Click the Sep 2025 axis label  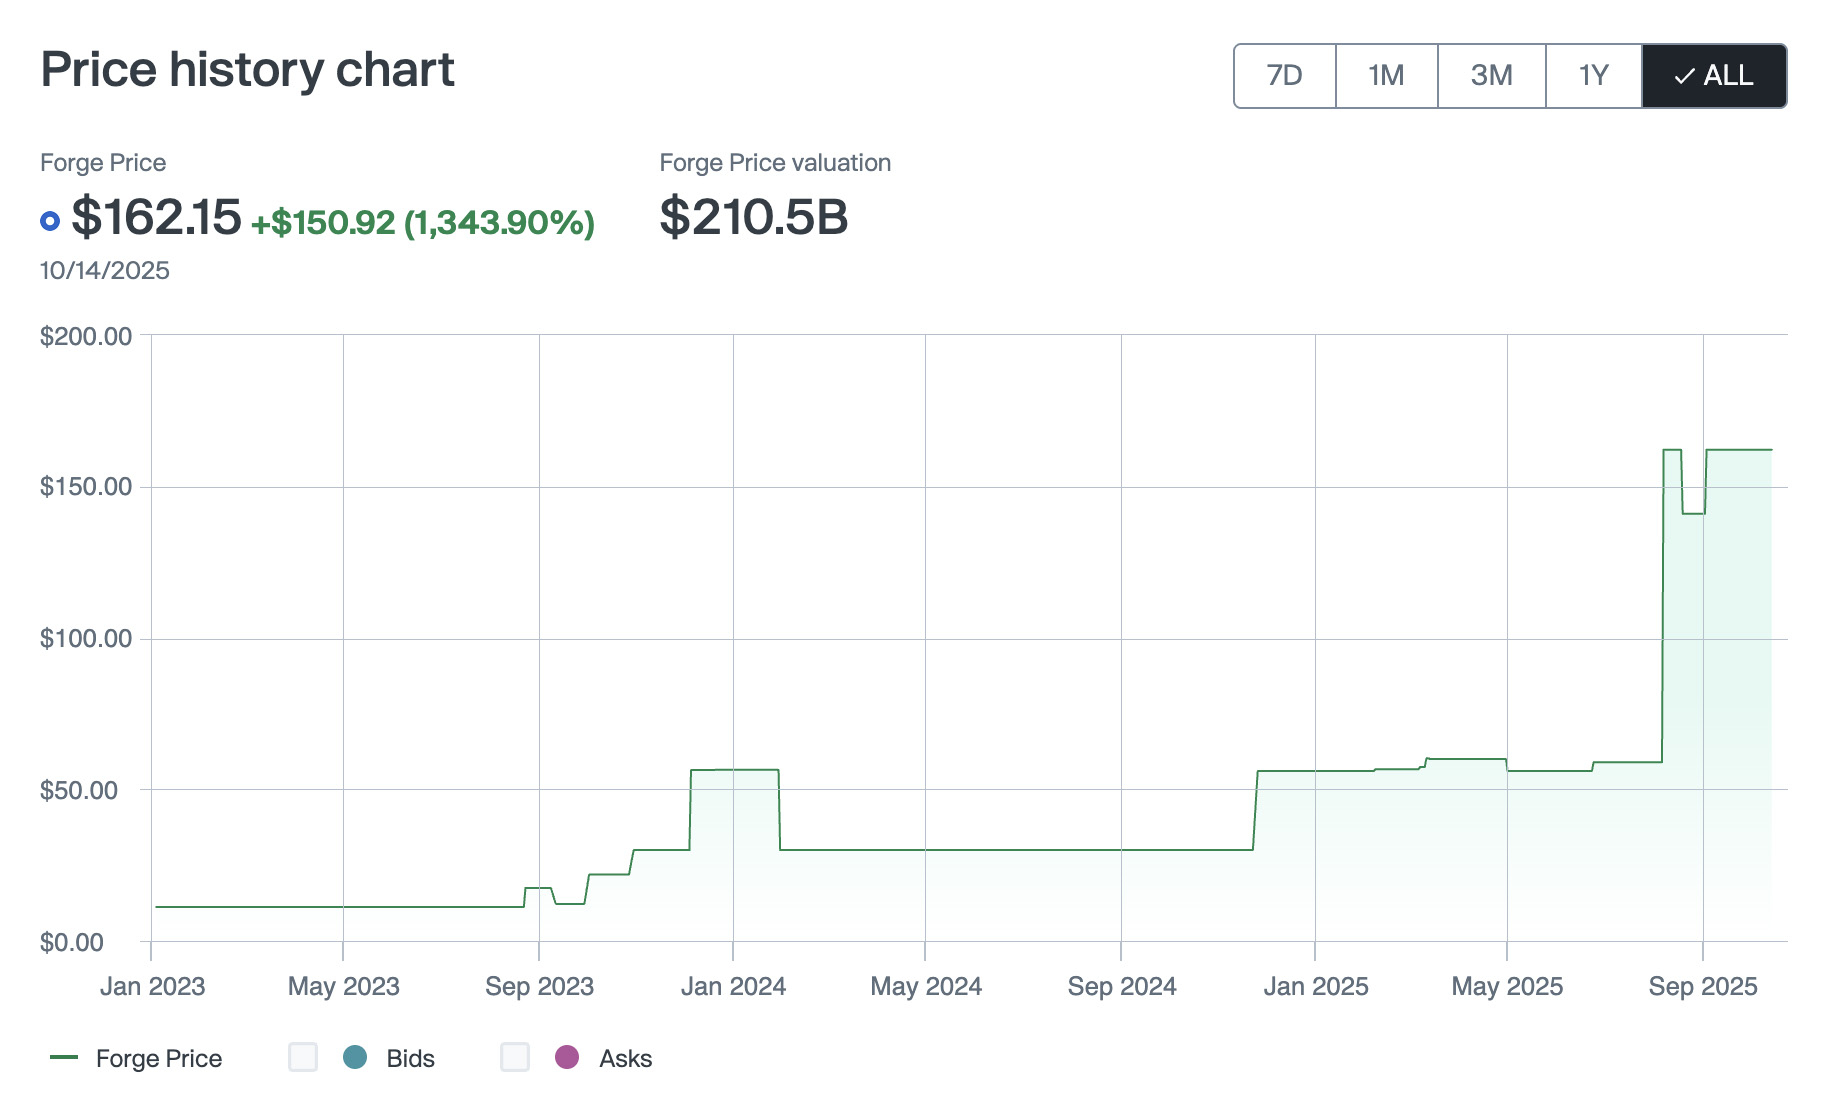[1702, 987]
